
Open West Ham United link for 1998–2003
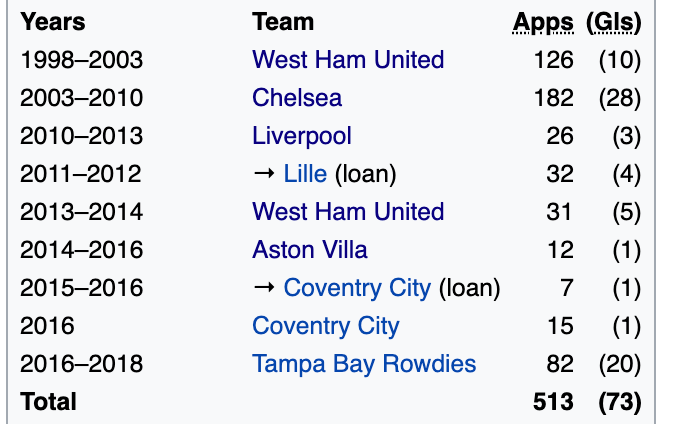(x=348, y=60)
